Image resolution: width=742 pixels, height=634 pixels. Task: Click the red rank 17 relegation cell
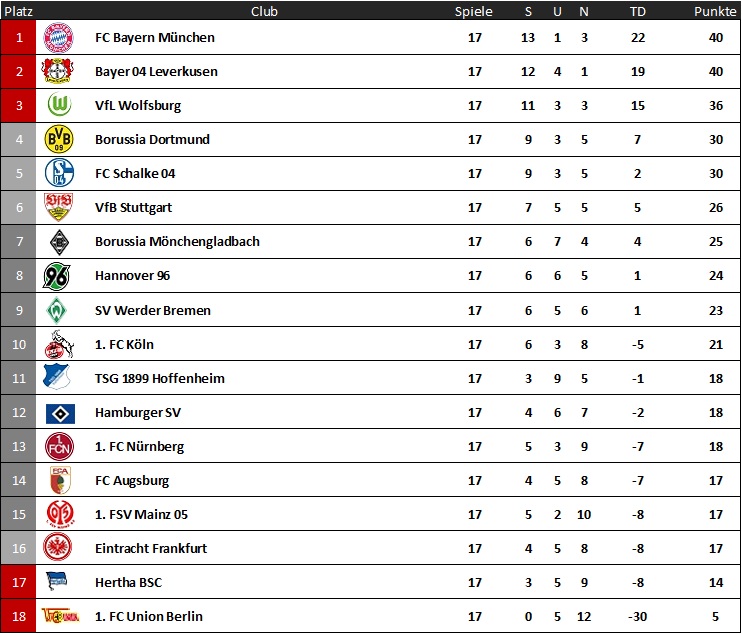point(18,582)
